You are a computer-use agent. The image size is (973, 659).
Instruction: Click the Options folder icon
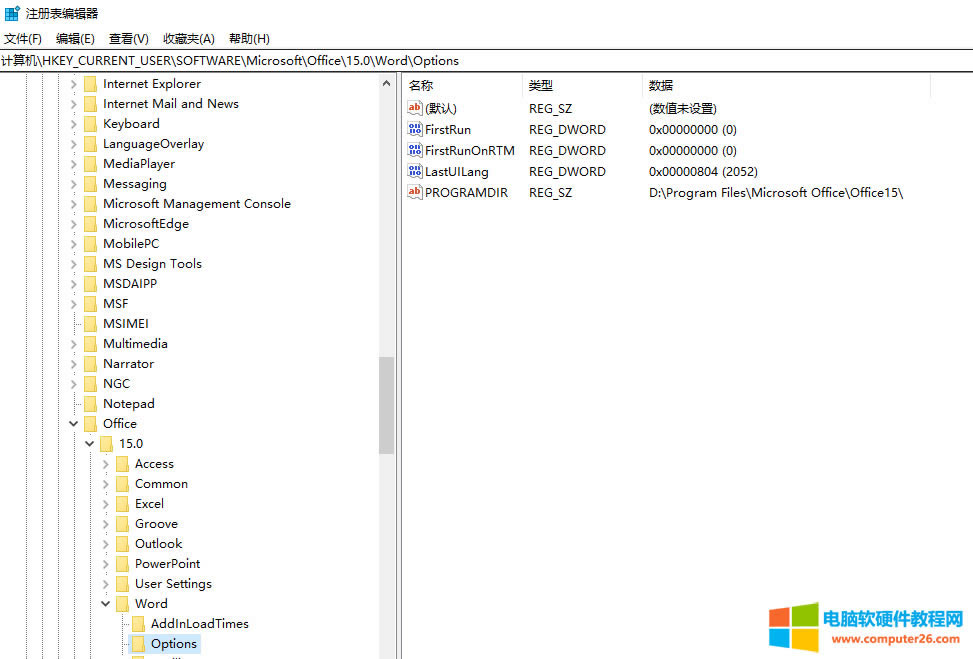139,643
